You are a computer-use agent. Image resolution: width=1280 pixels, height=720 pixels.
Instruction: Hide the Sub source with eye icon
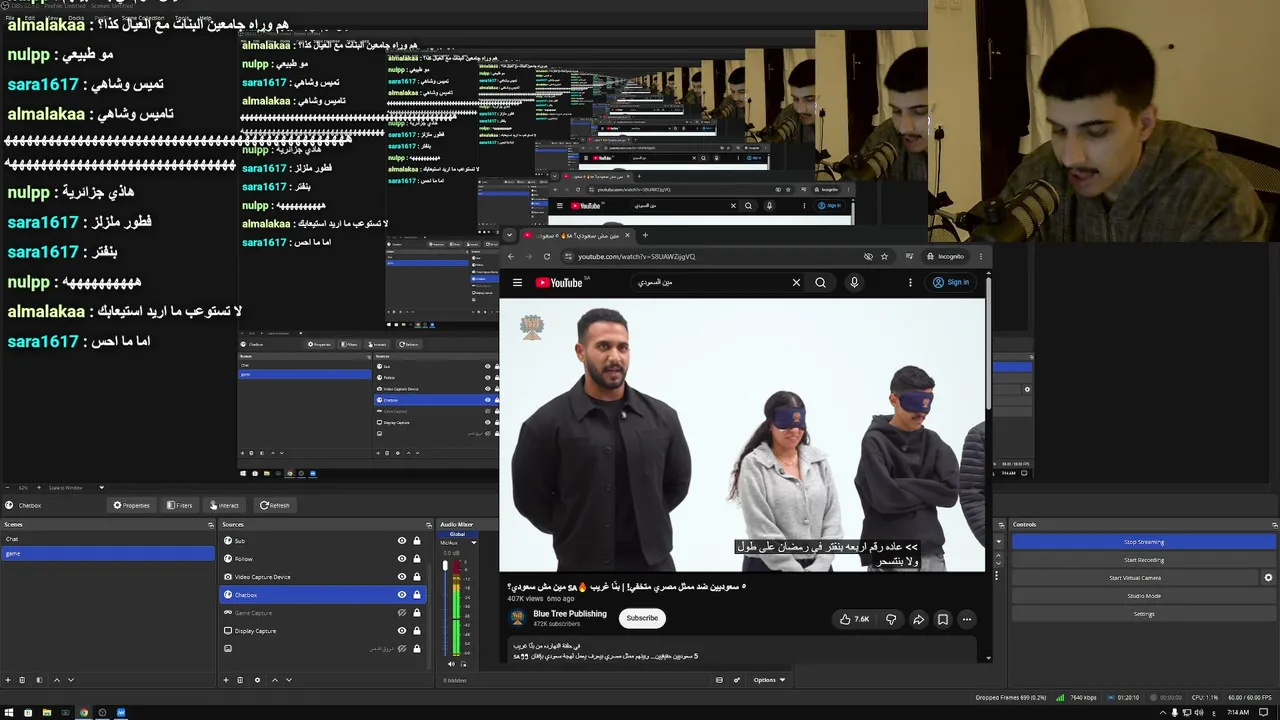coord(402,541)
